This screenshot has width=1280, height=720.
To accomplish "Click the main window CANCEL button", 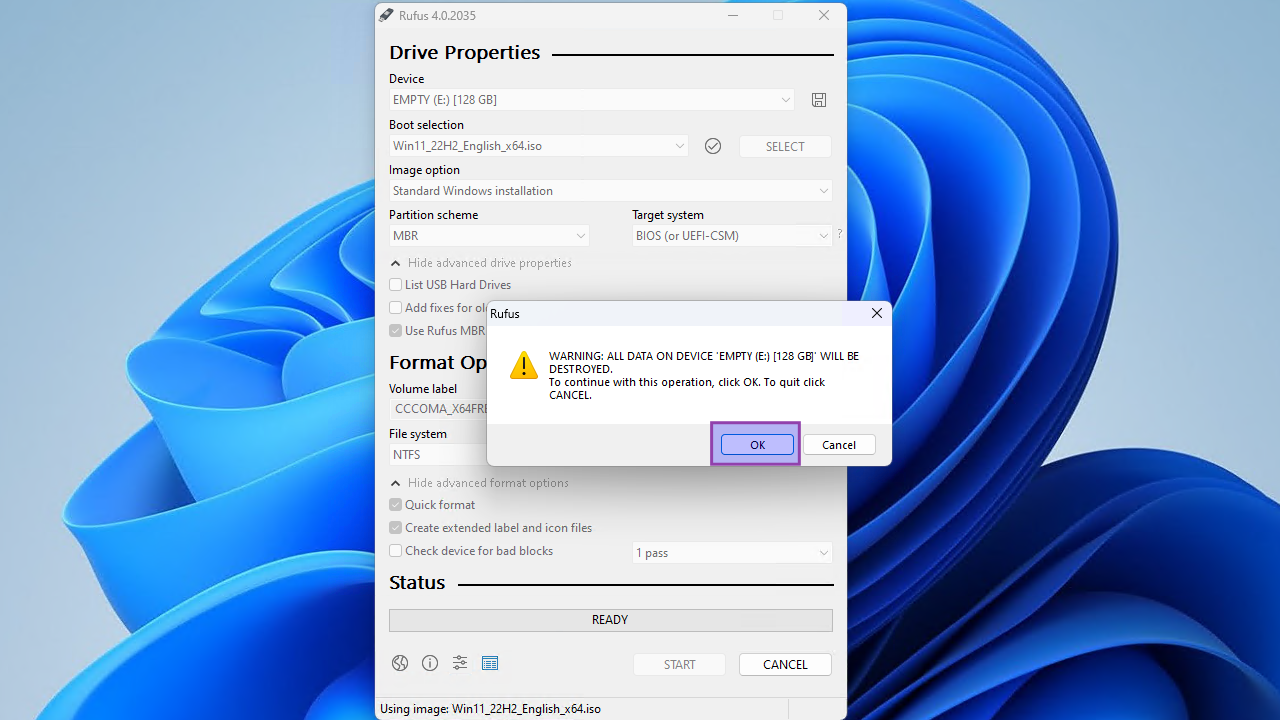I will tap(785, 665).
